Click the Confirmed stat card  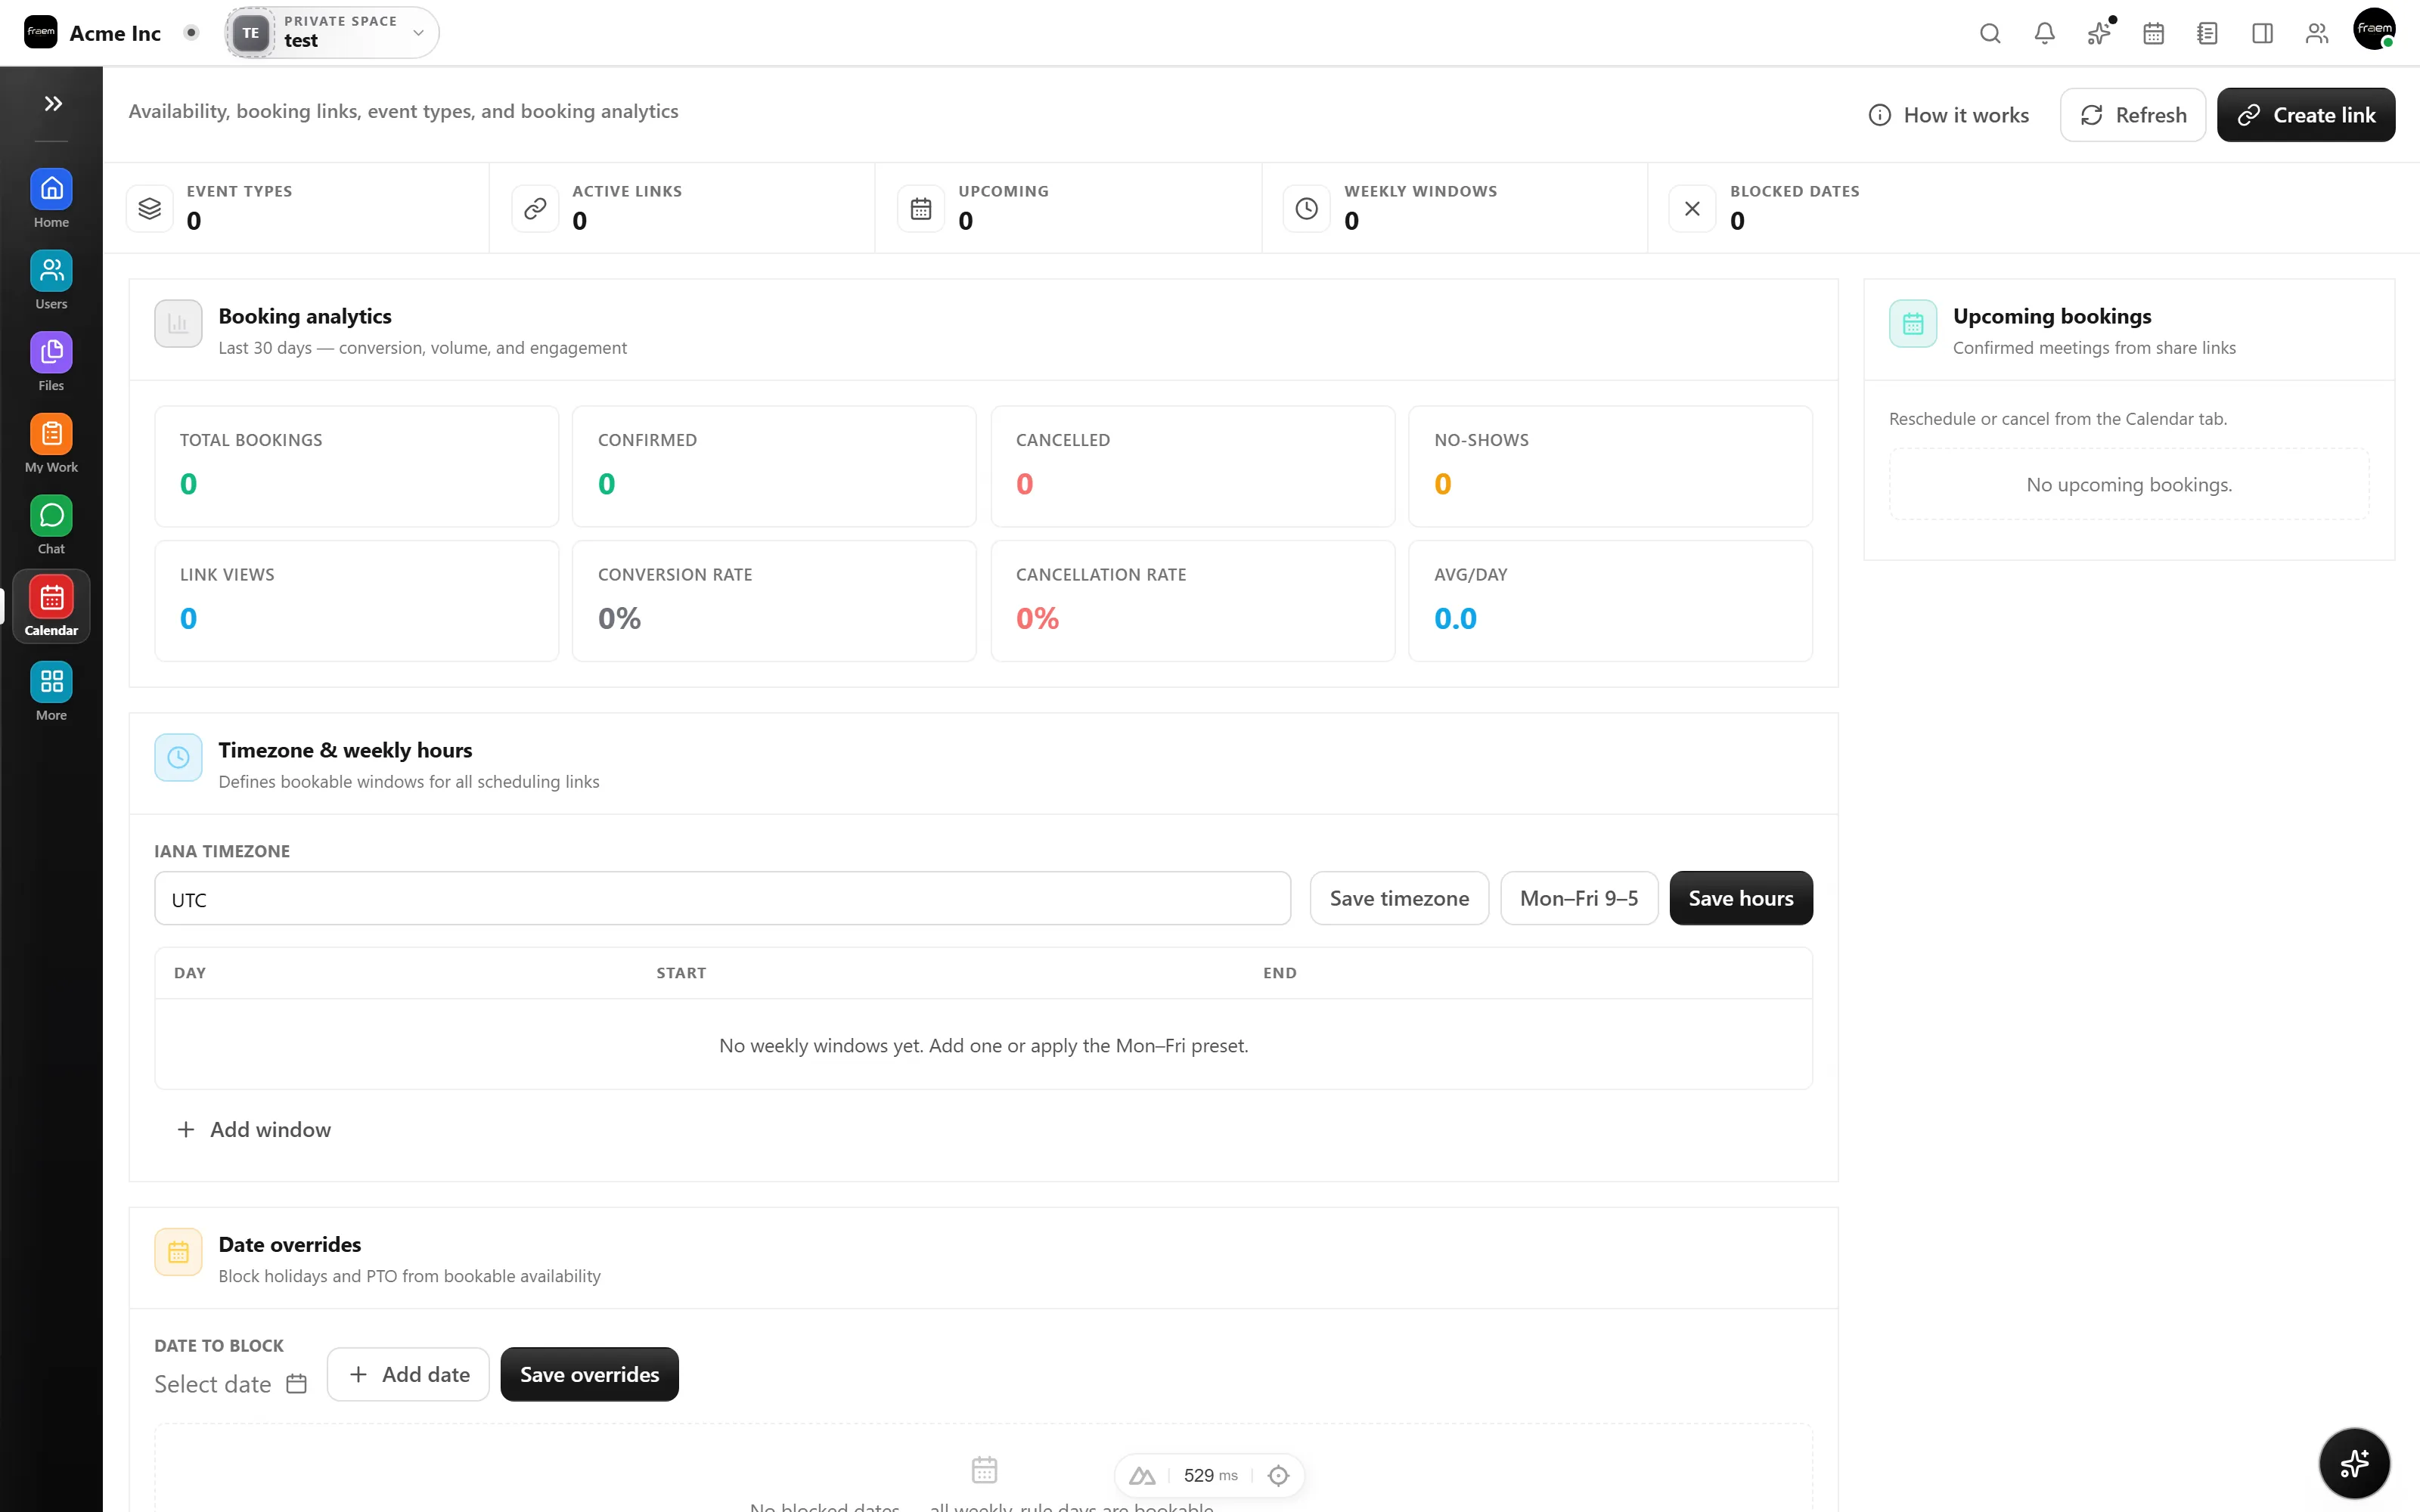[x=774, y=466]
